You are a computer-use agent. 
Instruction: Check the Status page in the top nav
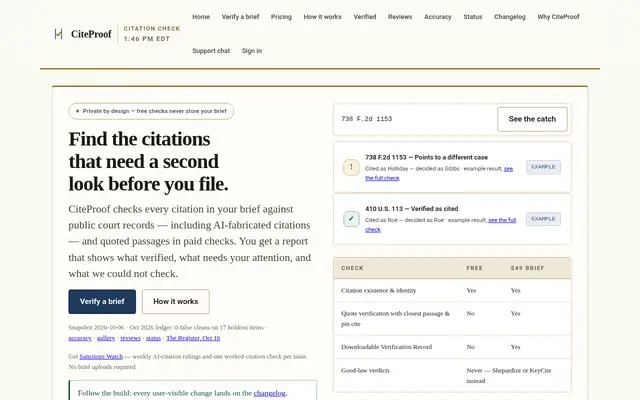(473, 17)
